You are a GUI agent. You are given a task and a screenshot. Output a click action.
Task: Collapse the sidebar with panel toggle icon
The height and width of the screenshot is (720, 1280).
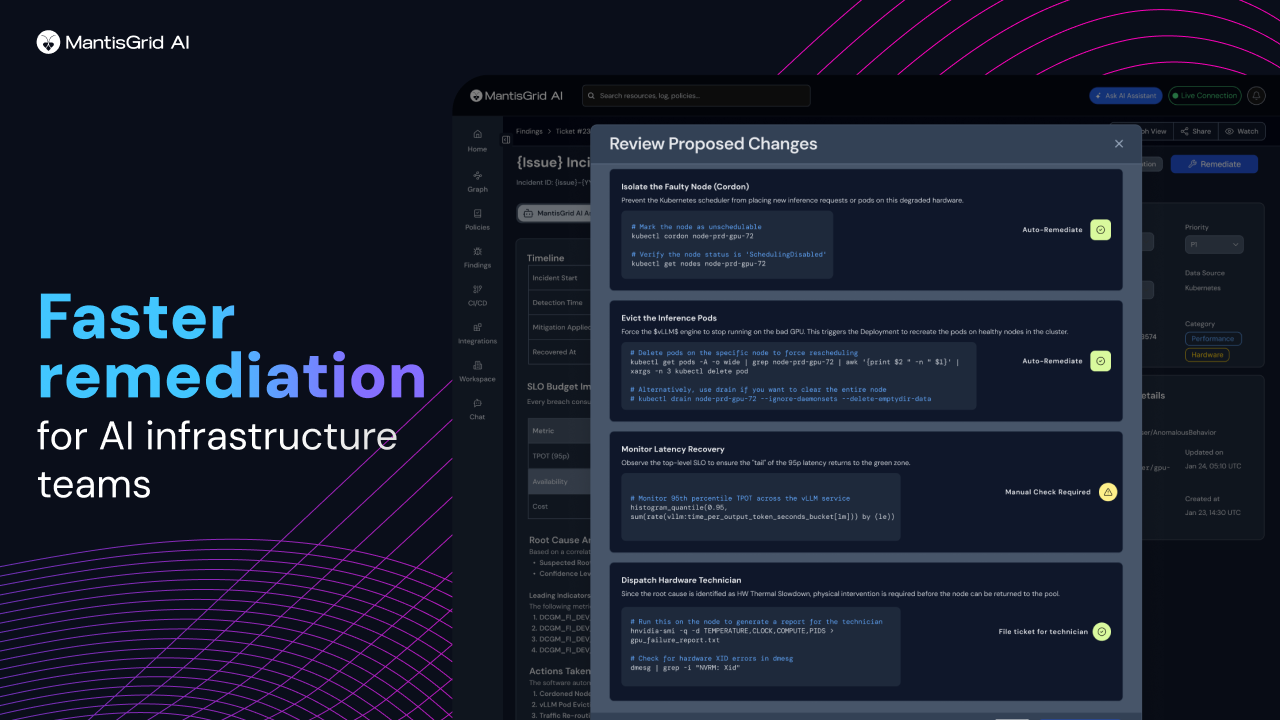(x=506, y=140)
